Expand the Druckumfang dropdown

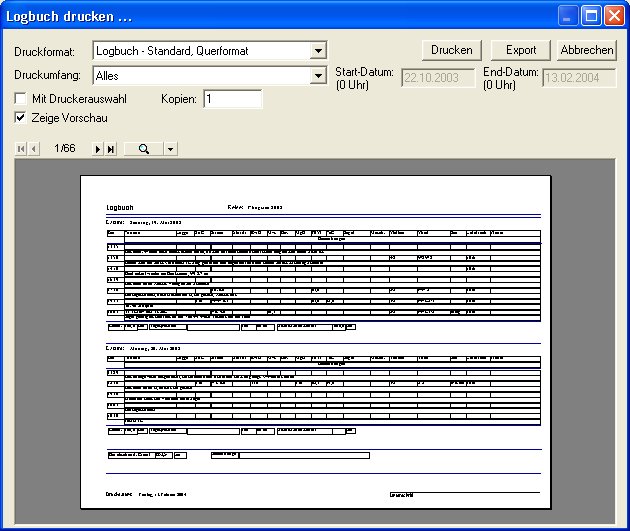(318, 76)
